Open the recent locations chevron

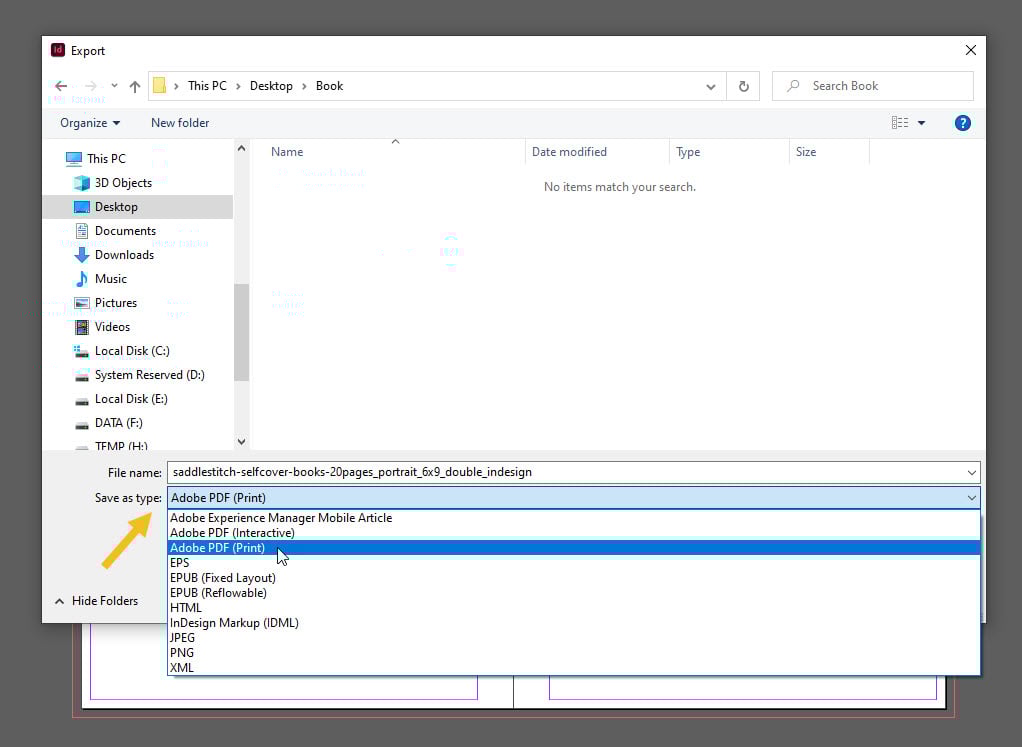[114, 85]
